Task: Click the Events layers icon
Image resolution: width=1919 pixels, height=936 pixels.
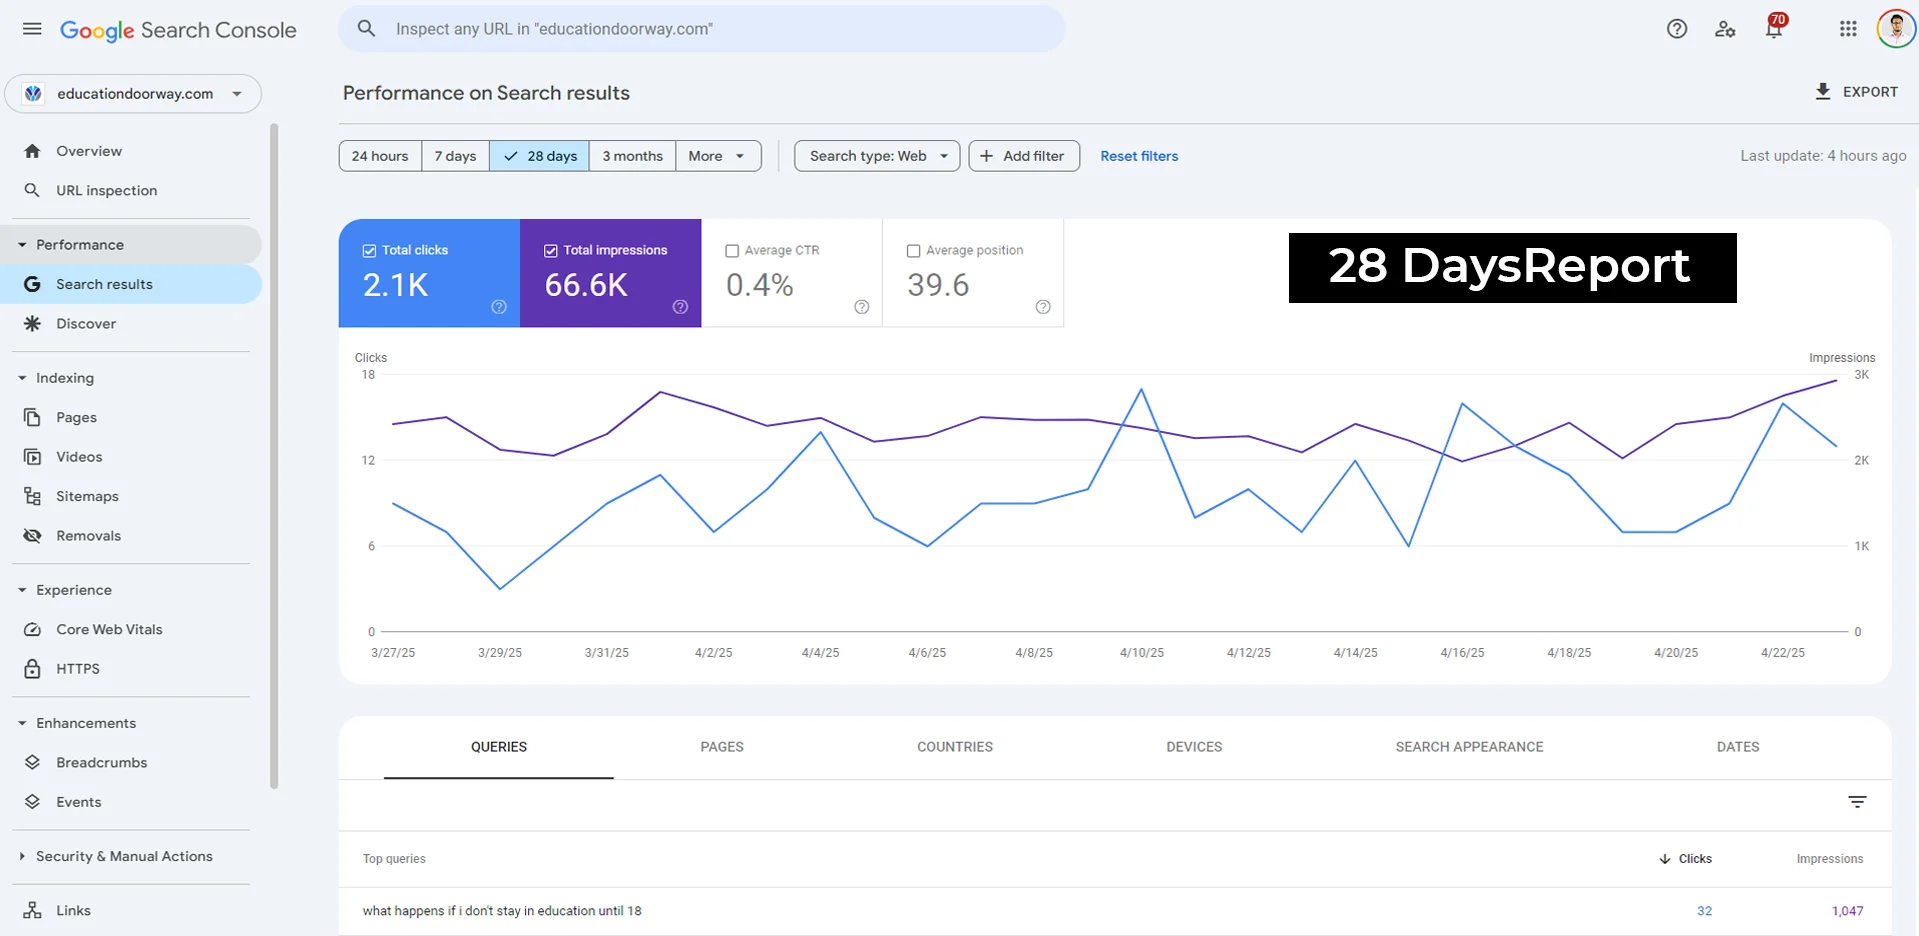Action: point(32,802)
